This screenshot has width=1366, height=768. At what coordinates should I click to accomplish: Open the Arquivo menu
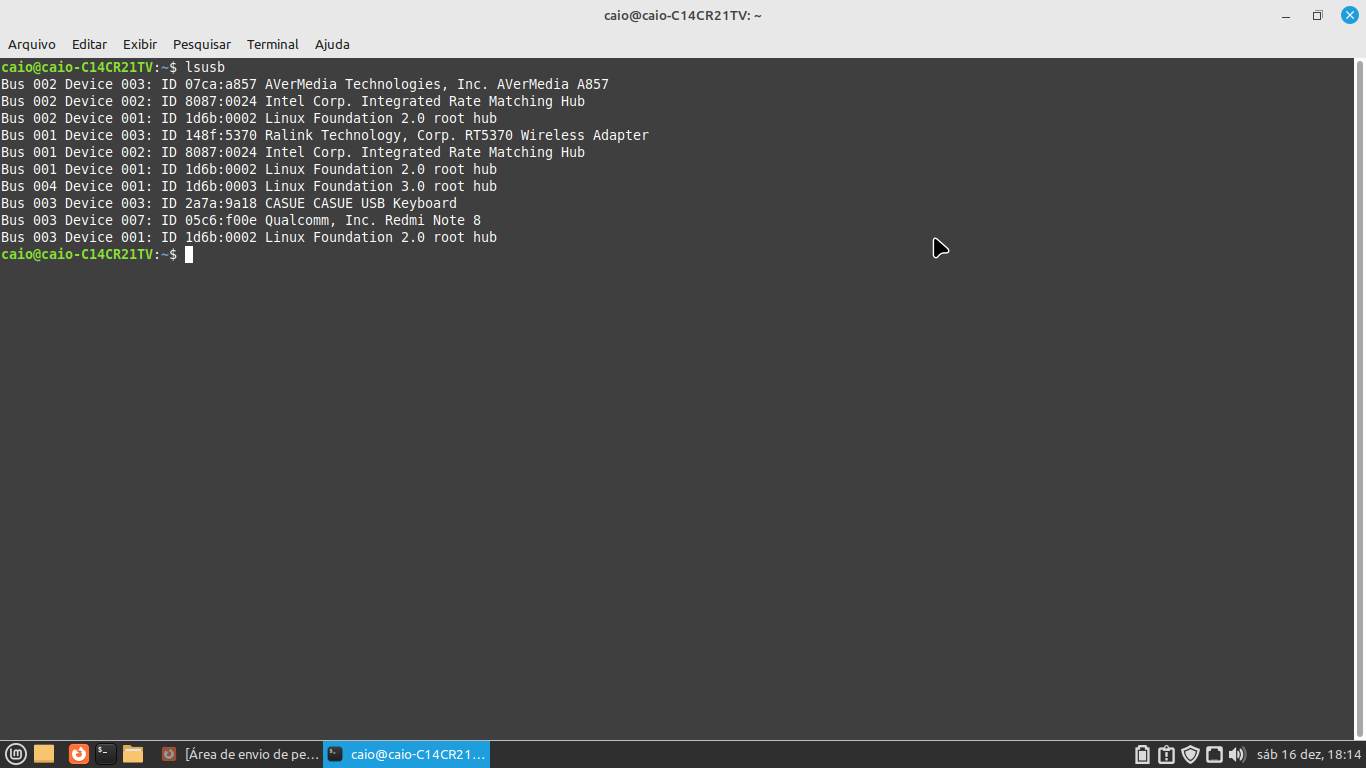[x=32, y=44]
